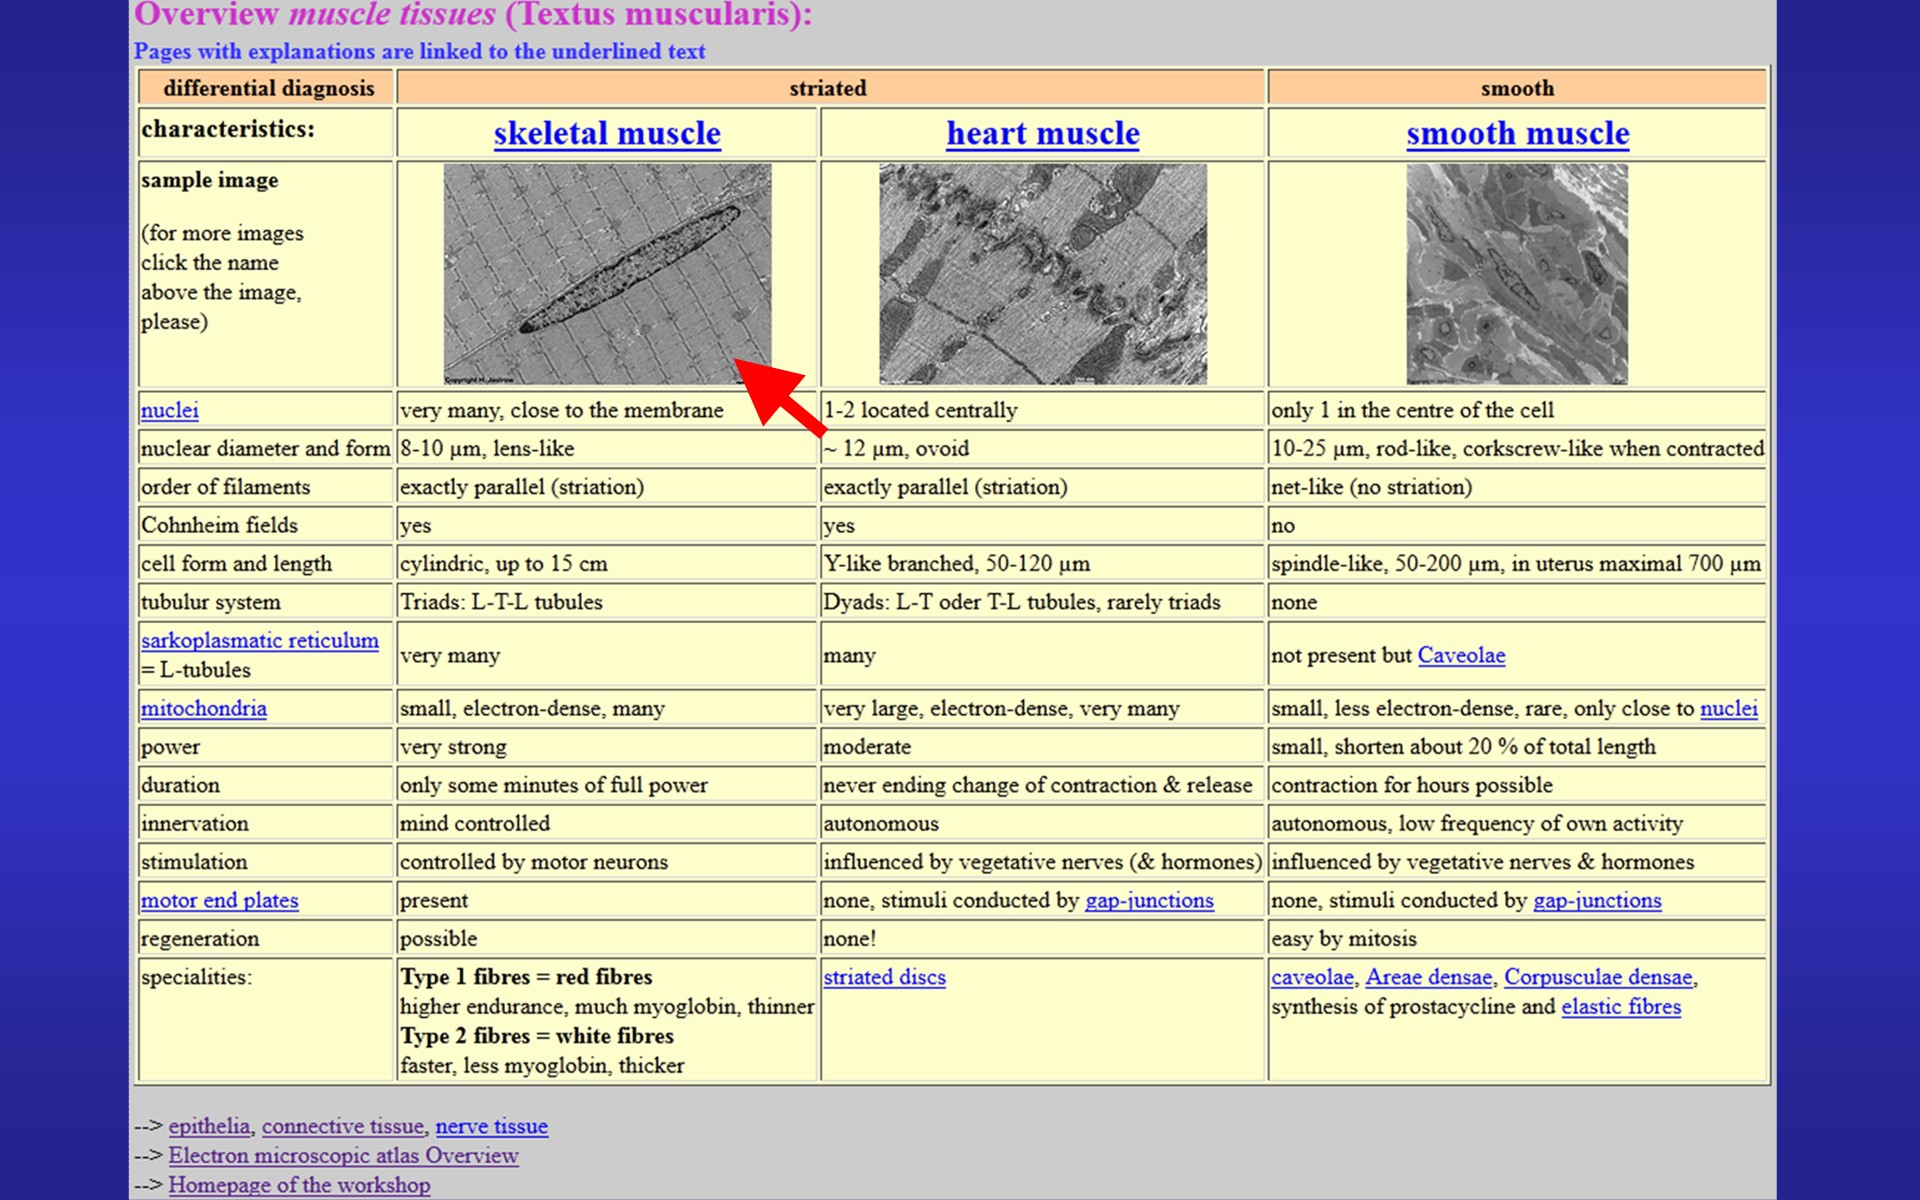The width and height of the screenshot is (1920, 1200).
Task: Click the heart muscle sample image
Action: 1043,274
